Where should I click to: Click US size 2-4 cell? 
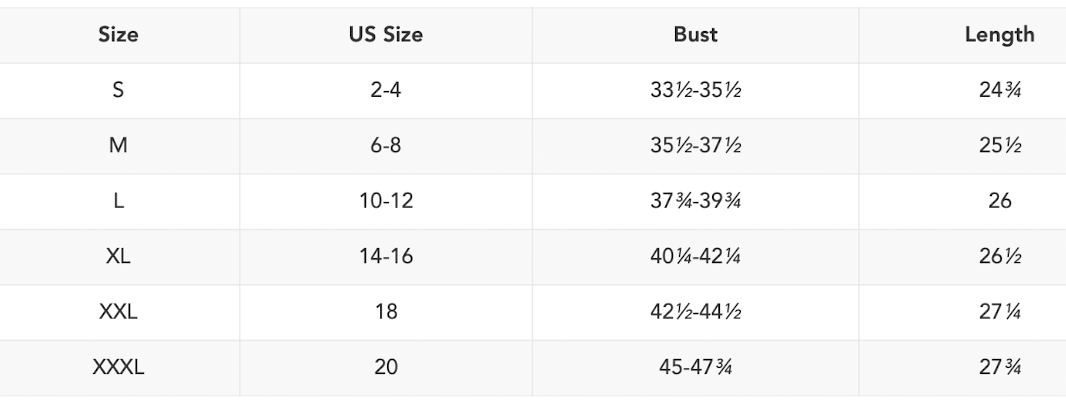[385, 91]
